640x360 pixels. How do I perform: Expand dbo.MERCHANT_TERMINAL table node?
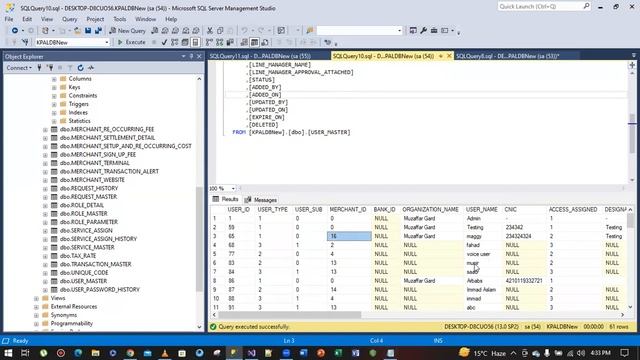point(45,163)
